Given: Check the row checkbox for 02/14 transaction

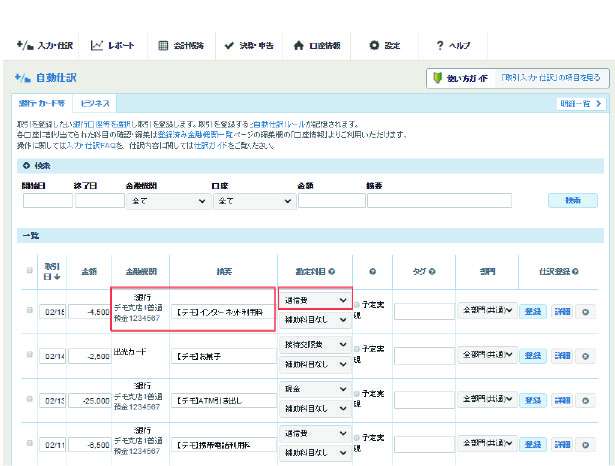Looking at the screenshot, I should click(29, 355).
